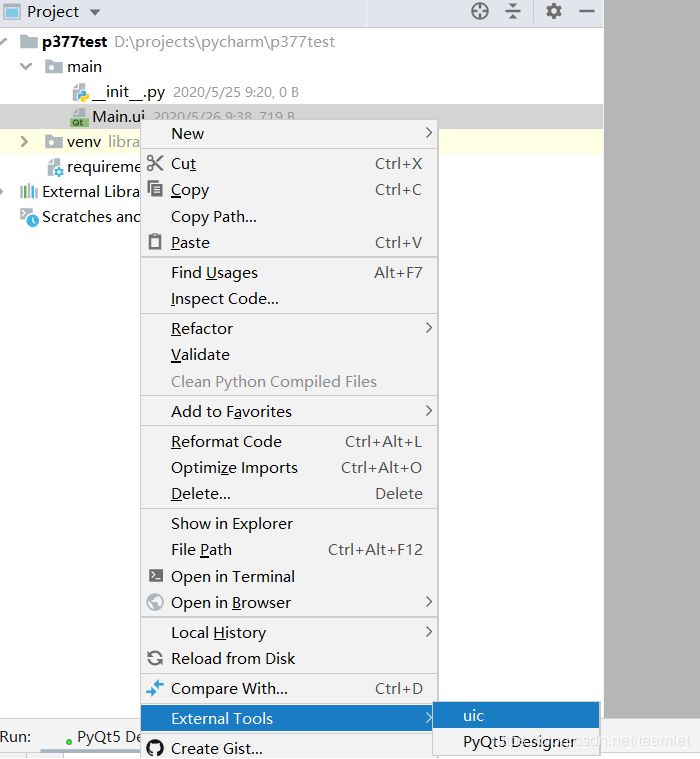Select External Libraries node
Viewport: 700px width, 759px height.
click(x=91, y=192)
